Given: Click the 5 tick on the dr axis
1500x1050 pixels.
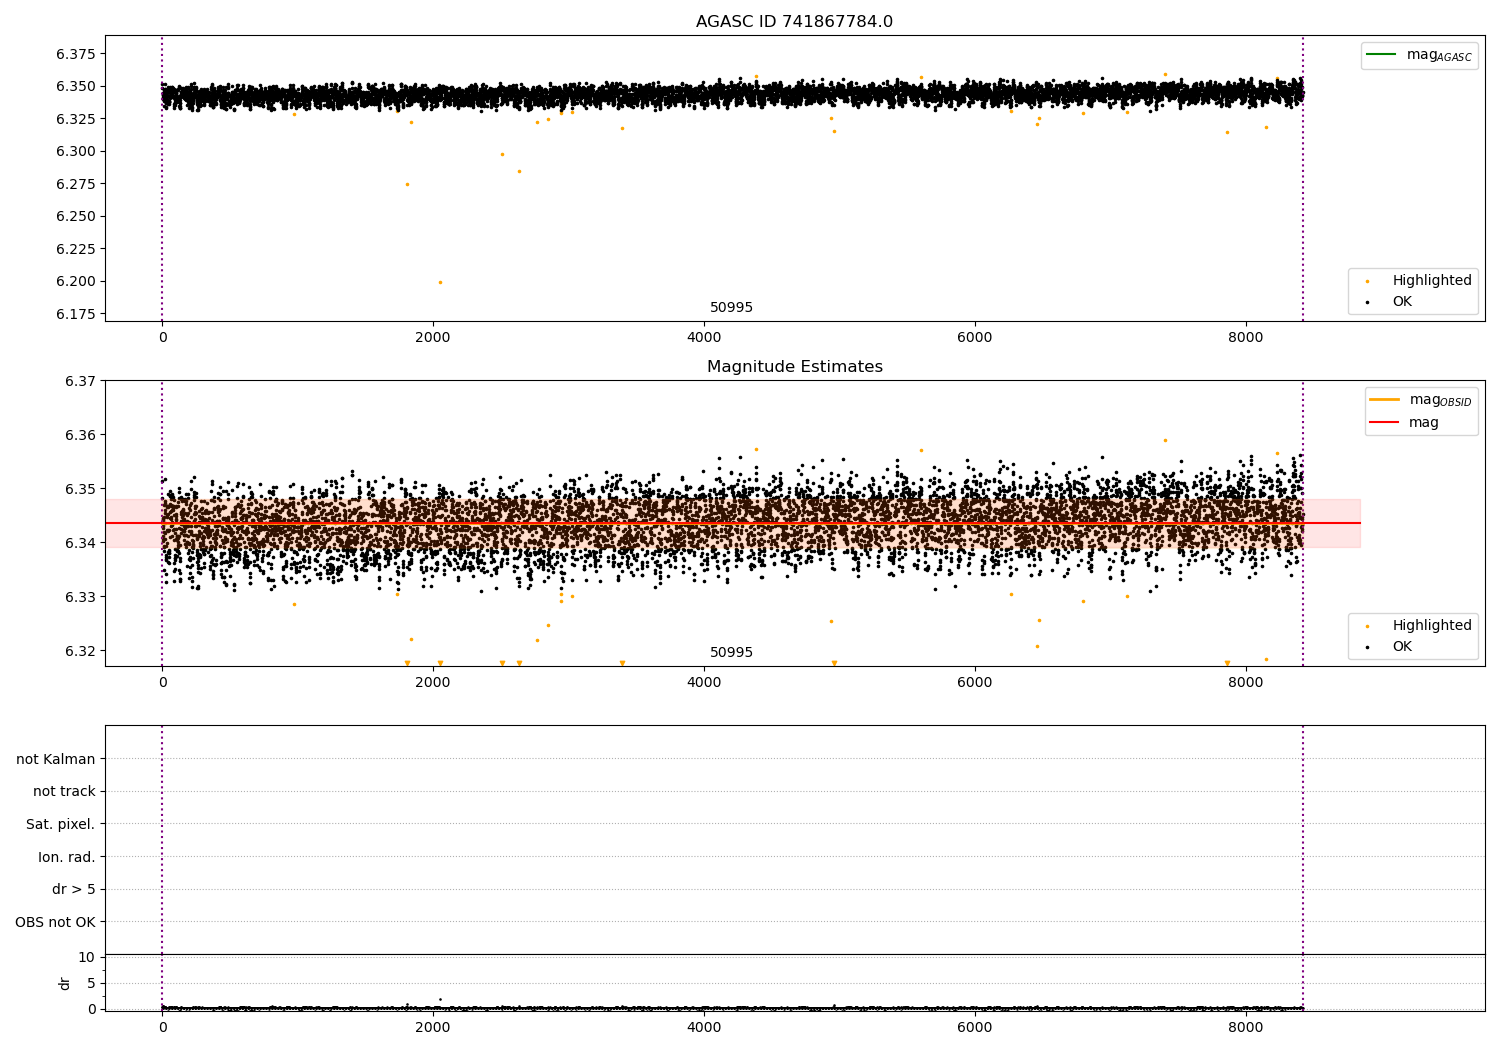Looking at the screenshot, I should pos(91,983).
